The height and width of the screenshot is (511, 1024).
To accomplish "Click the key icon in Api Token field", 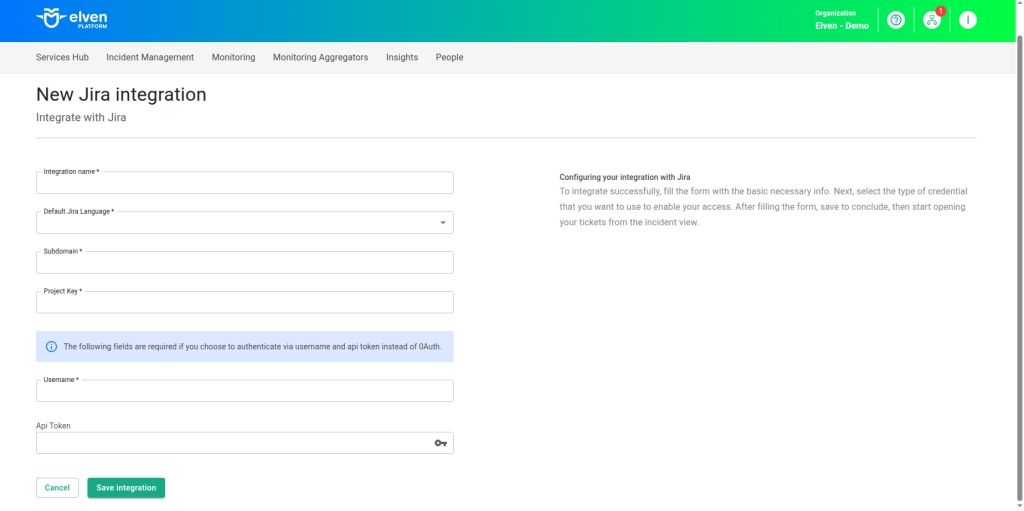I will click(440, 443).
